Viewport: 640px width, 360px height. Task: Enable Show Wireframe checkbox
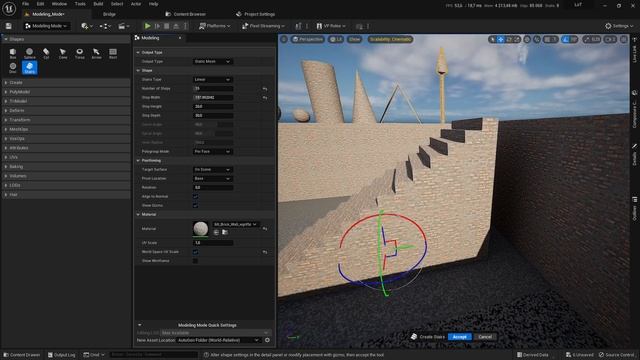pyautogui.click(x=196, y=261)
